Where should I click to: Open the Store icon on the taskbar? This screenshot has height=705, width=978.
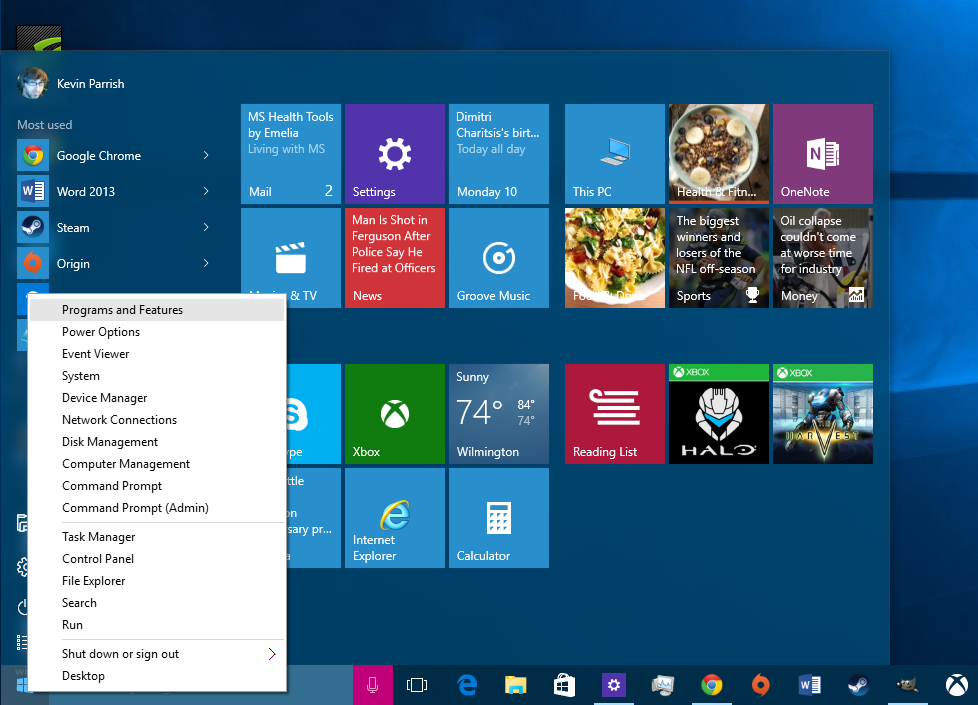click(564, 685)
